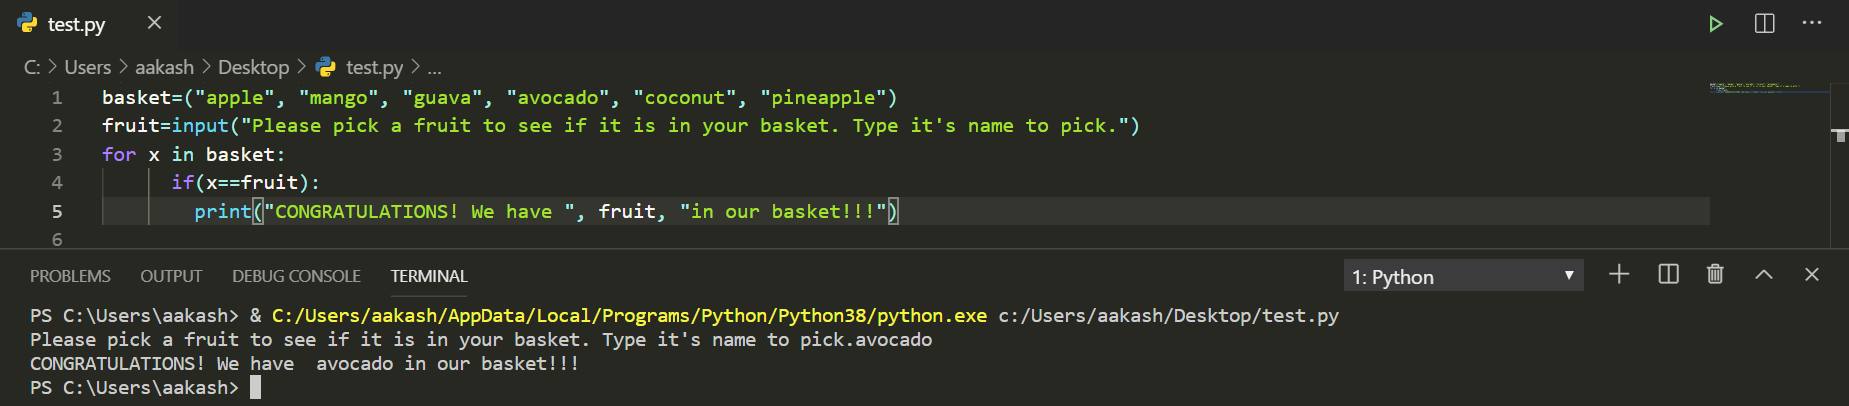Switch to the PROBLEMS tab

pyautogui.click(x=70, y=276)
